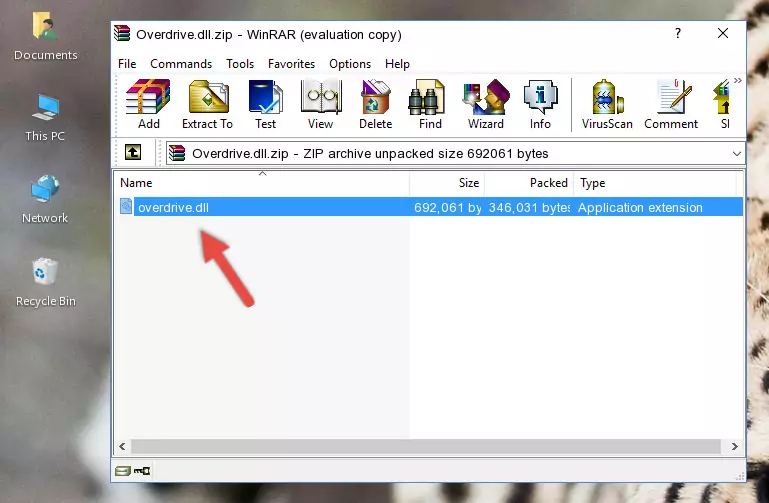Click the drive icon in status bar
This screenshot has height=503, width=769.
(123, 471)
